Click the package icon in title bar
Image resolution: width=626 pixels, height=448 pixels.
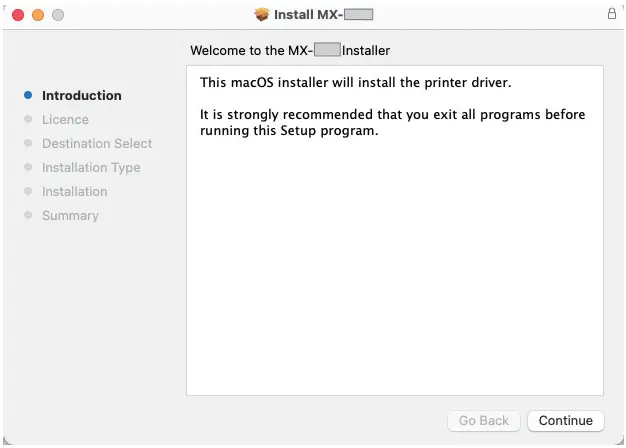click(262, 15)
